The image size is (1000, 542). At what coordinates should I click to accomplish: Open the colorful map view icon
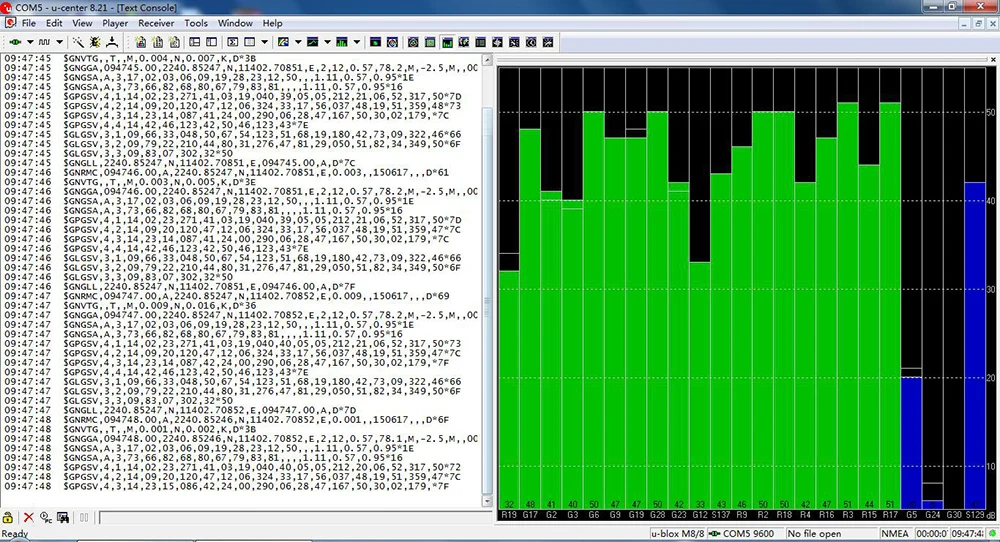click(x=283, y=42)
